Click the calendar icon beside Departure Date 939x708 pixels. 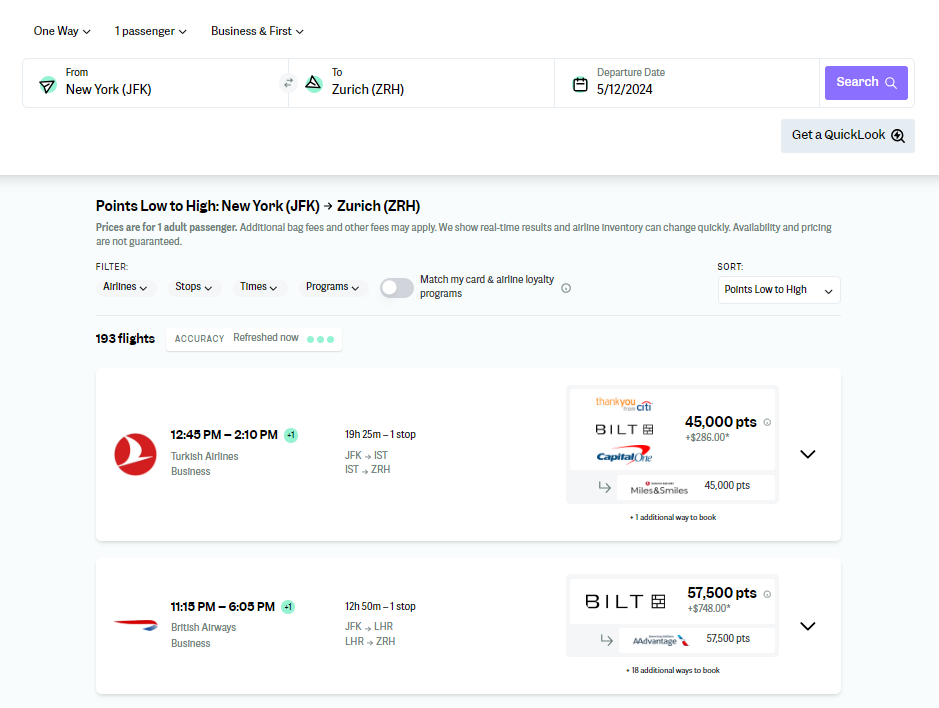click(x=580, y=84)
